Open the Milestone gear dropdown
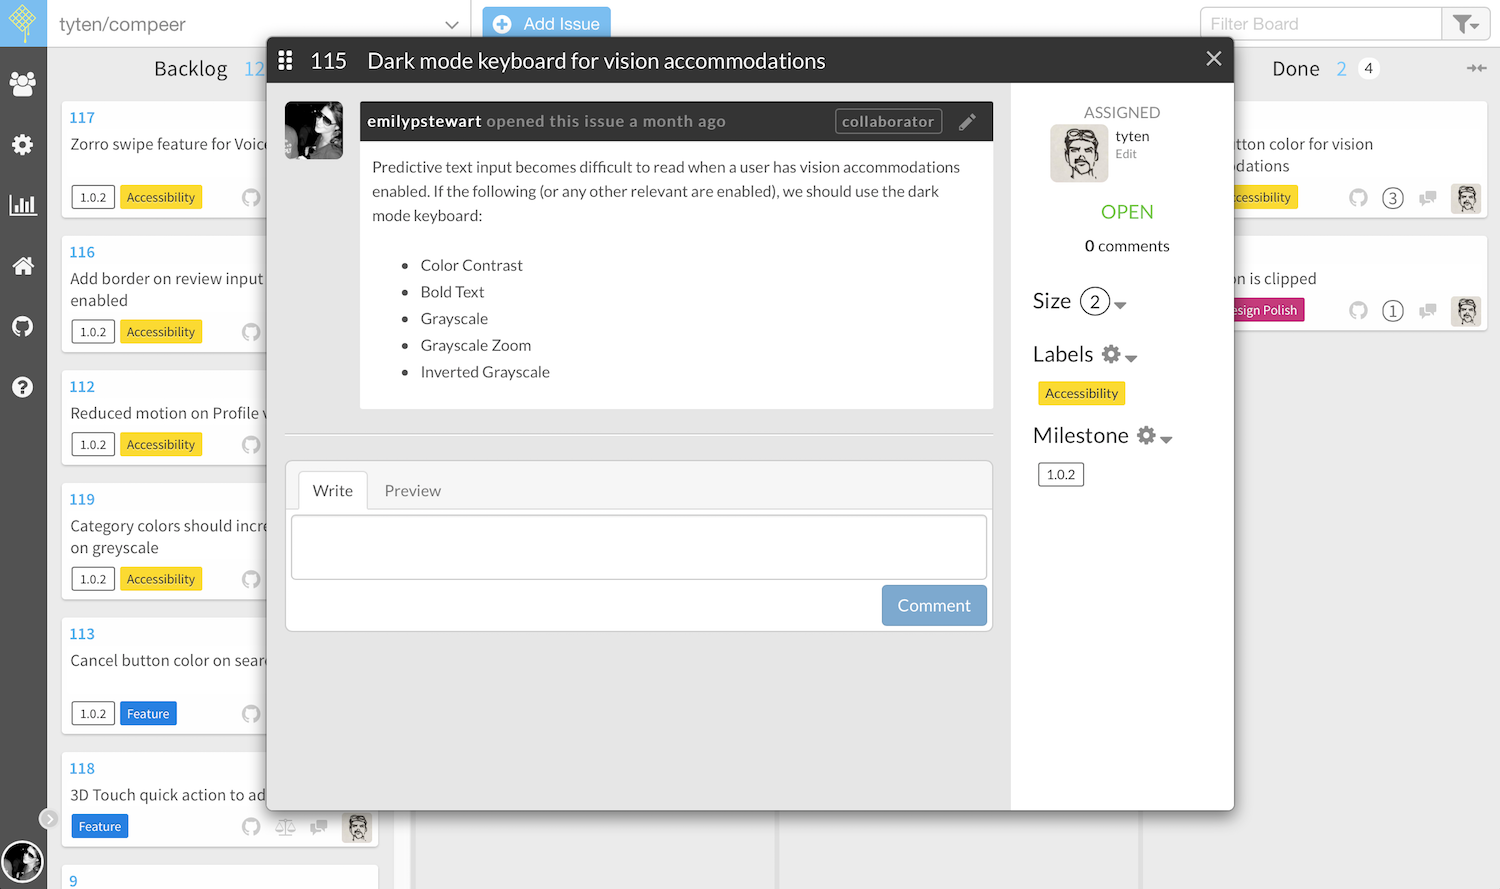The width and height of the screenshot is (1500, 889). (1154, 436)
